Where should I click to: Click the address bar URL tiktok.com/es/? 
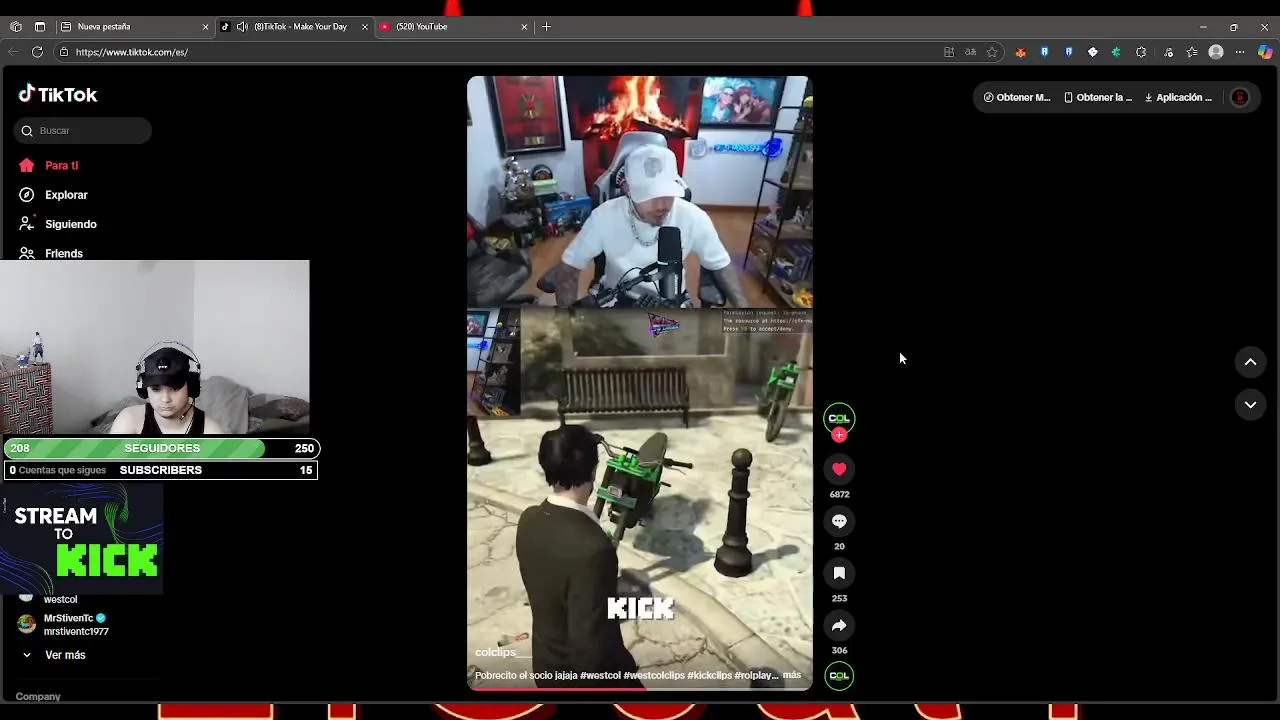pos(132,52)
